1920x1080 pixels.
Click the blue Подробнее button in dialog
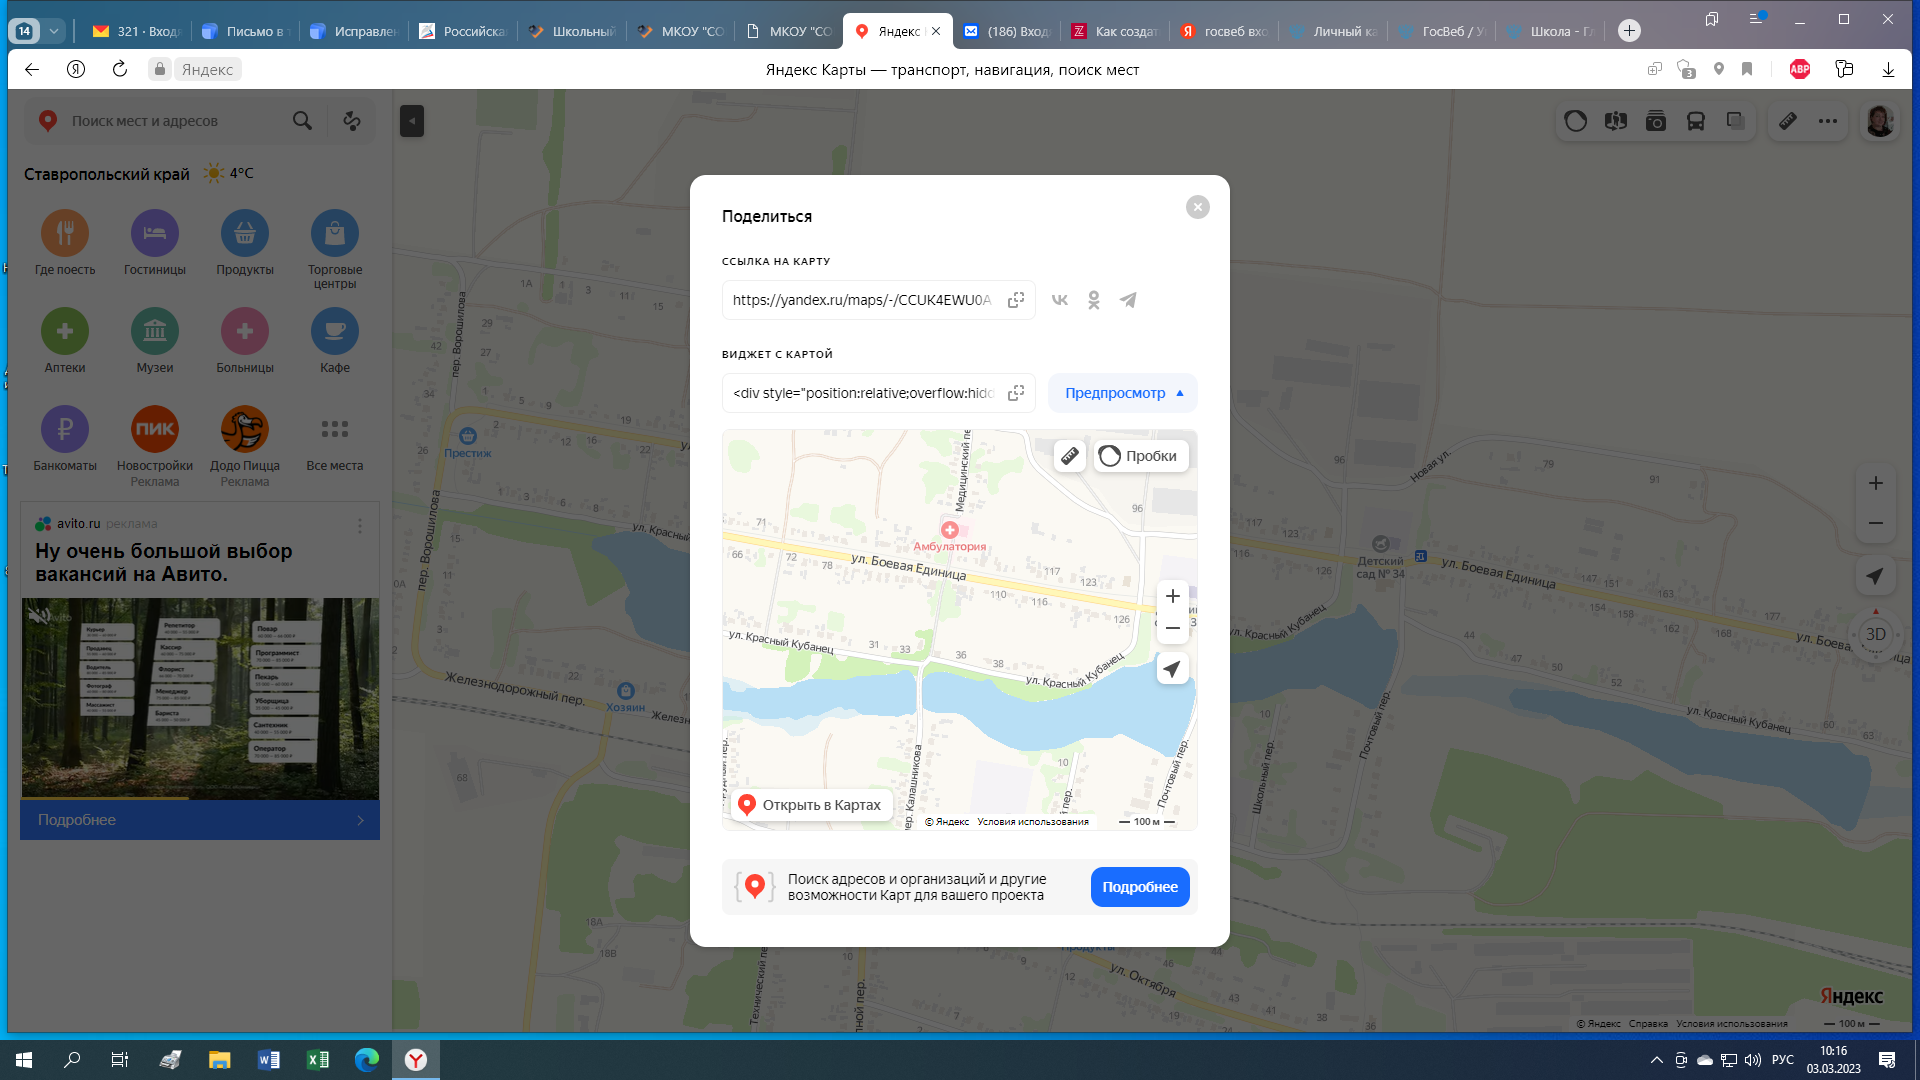[1140, 887]
